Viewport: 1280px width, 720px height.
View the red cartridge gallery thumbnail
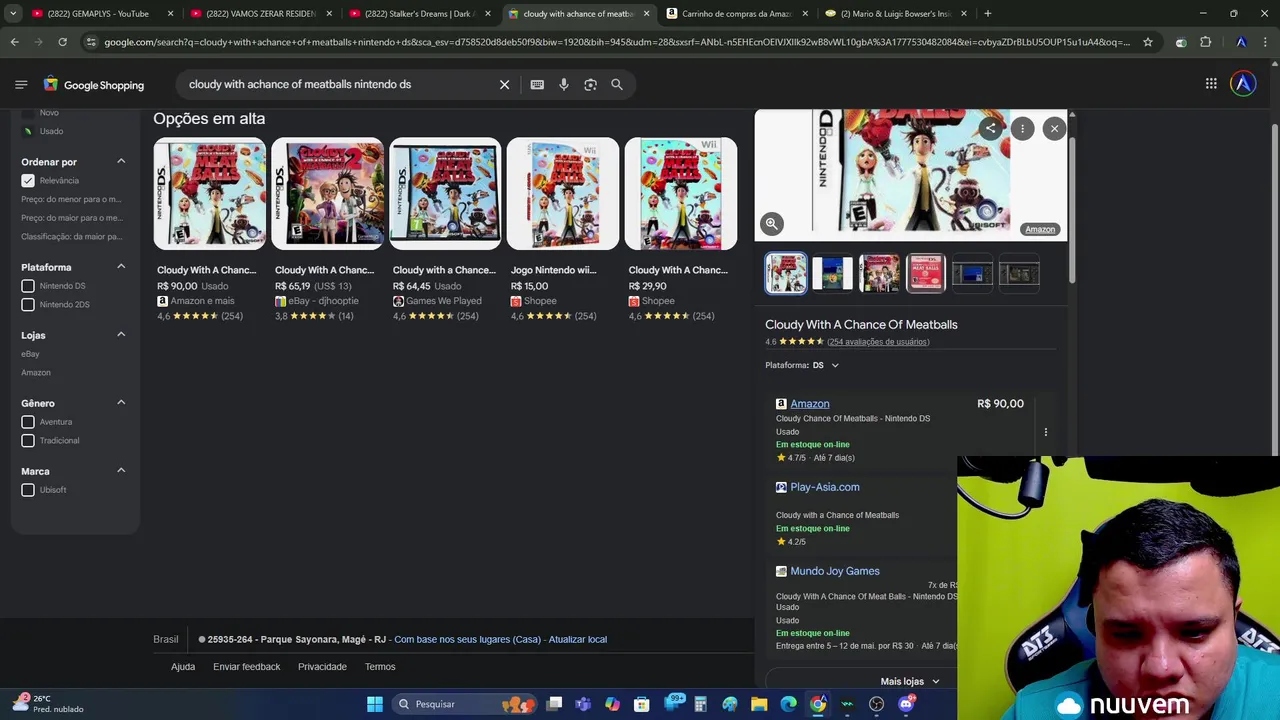click(x=926, y=273)
